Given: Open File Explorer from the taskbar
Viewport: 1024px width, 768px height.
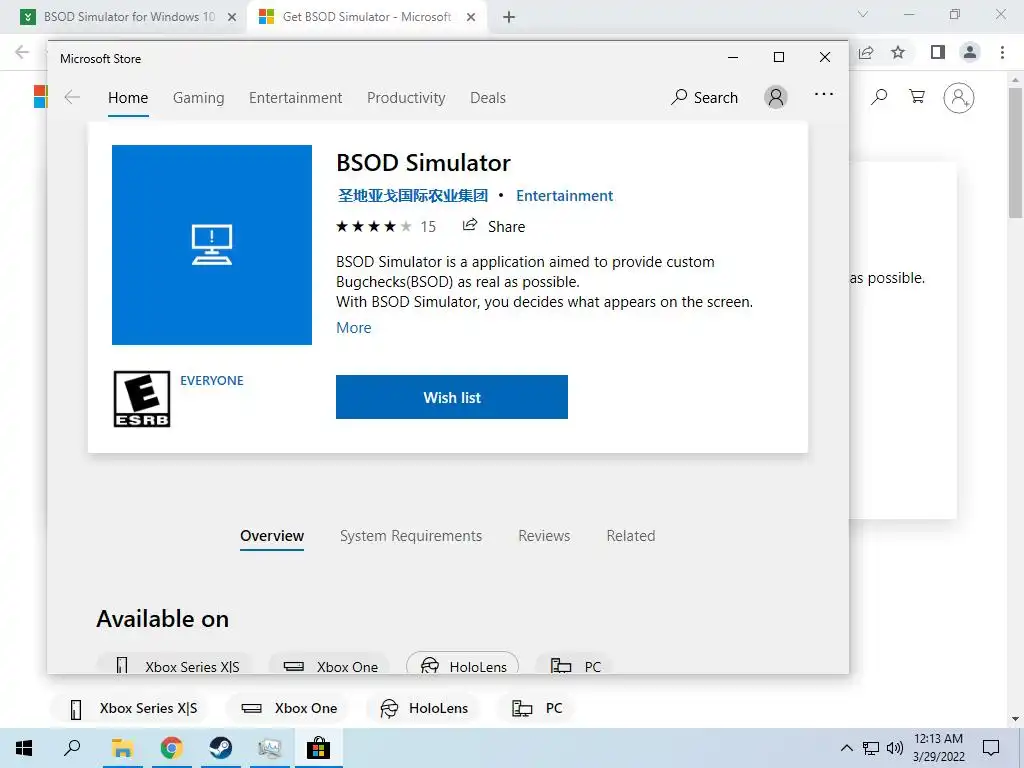Looking at the screenshot, I should tap(122, 748).
